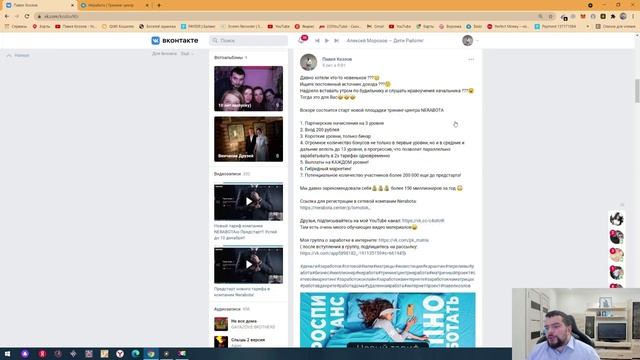The image size is (640, 360).
Task: Open the purple group photo album thumbnail
Action: tap(248, 88)
